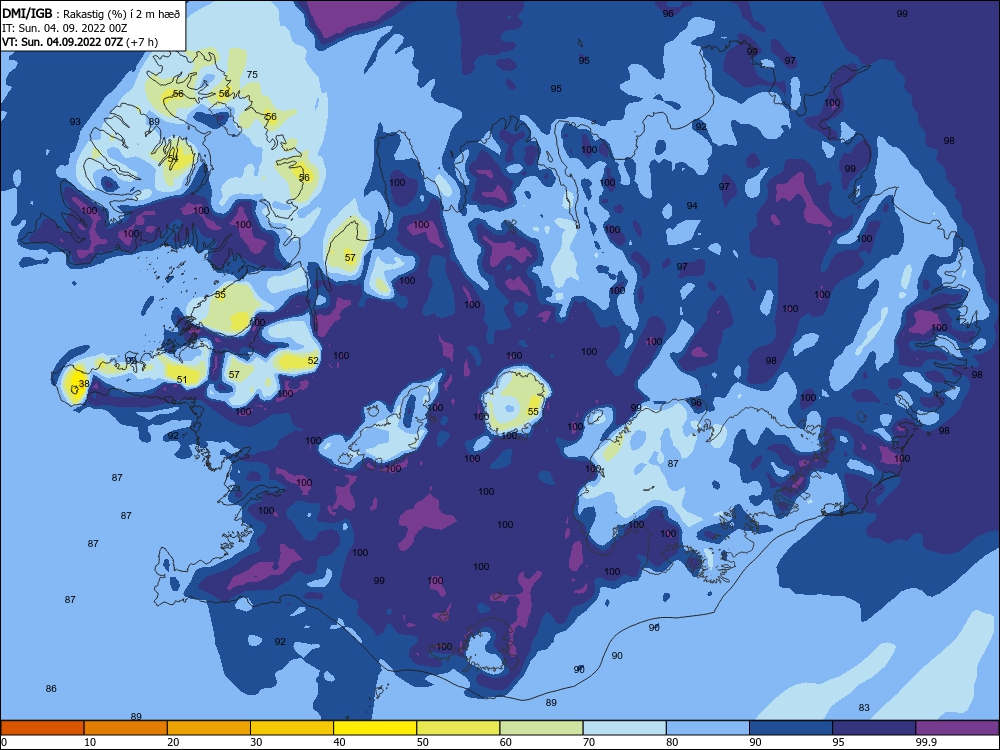The image size is (1000, 750).
Task: Click the humidity value 94 on the map
Action: (x=692, y=205)
